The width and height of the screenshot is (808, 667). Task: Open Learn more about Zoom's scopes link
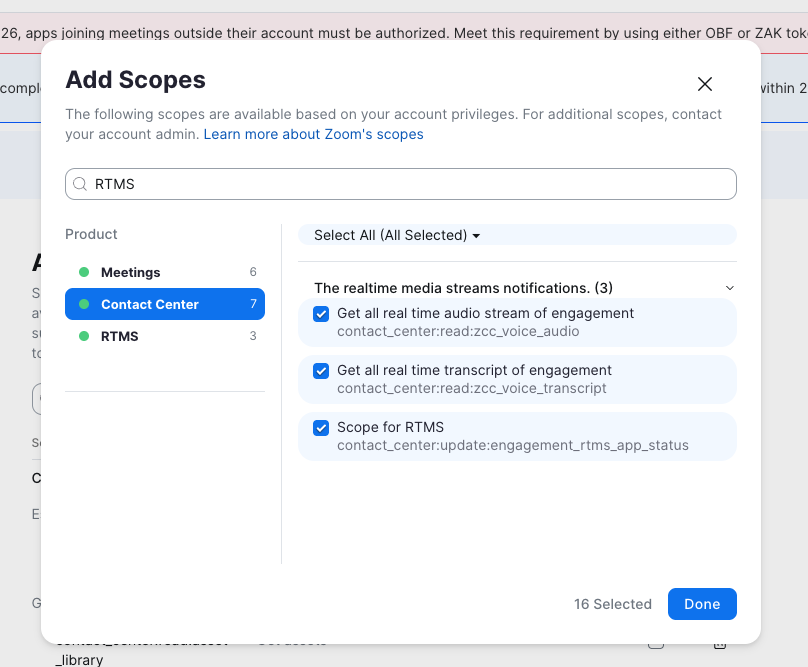click(313, 134)
